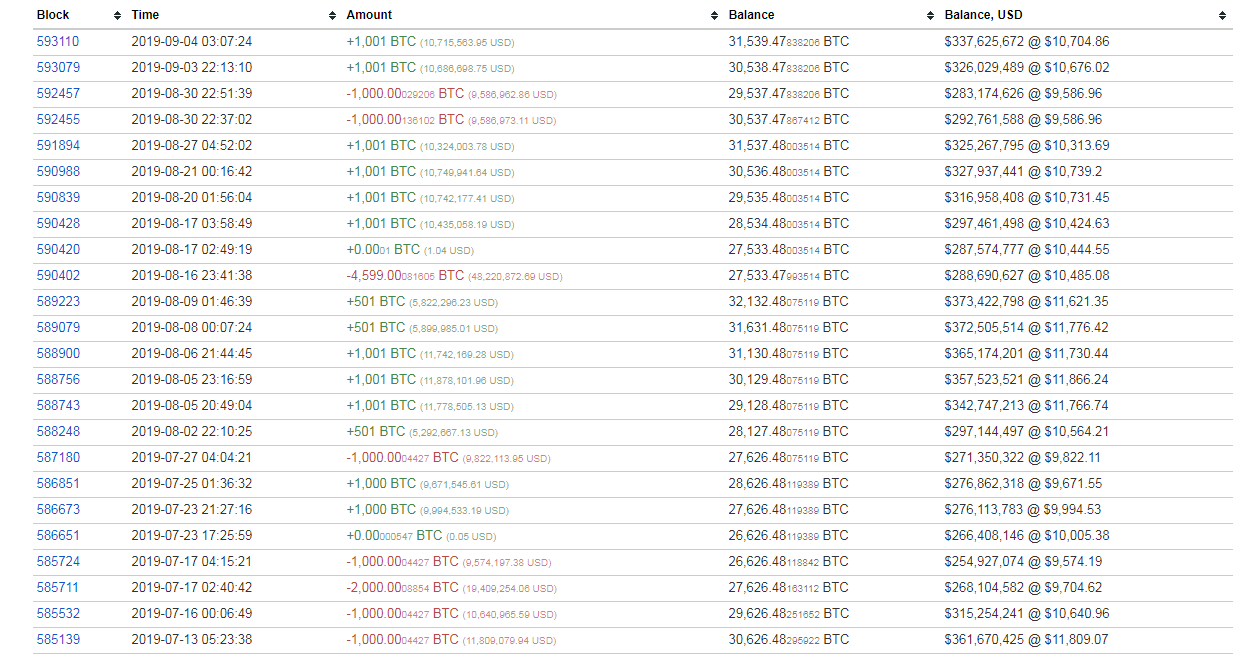Open block 593079 link
The width and height of the screenshot is (1247, 659).
tap(58, 68)
